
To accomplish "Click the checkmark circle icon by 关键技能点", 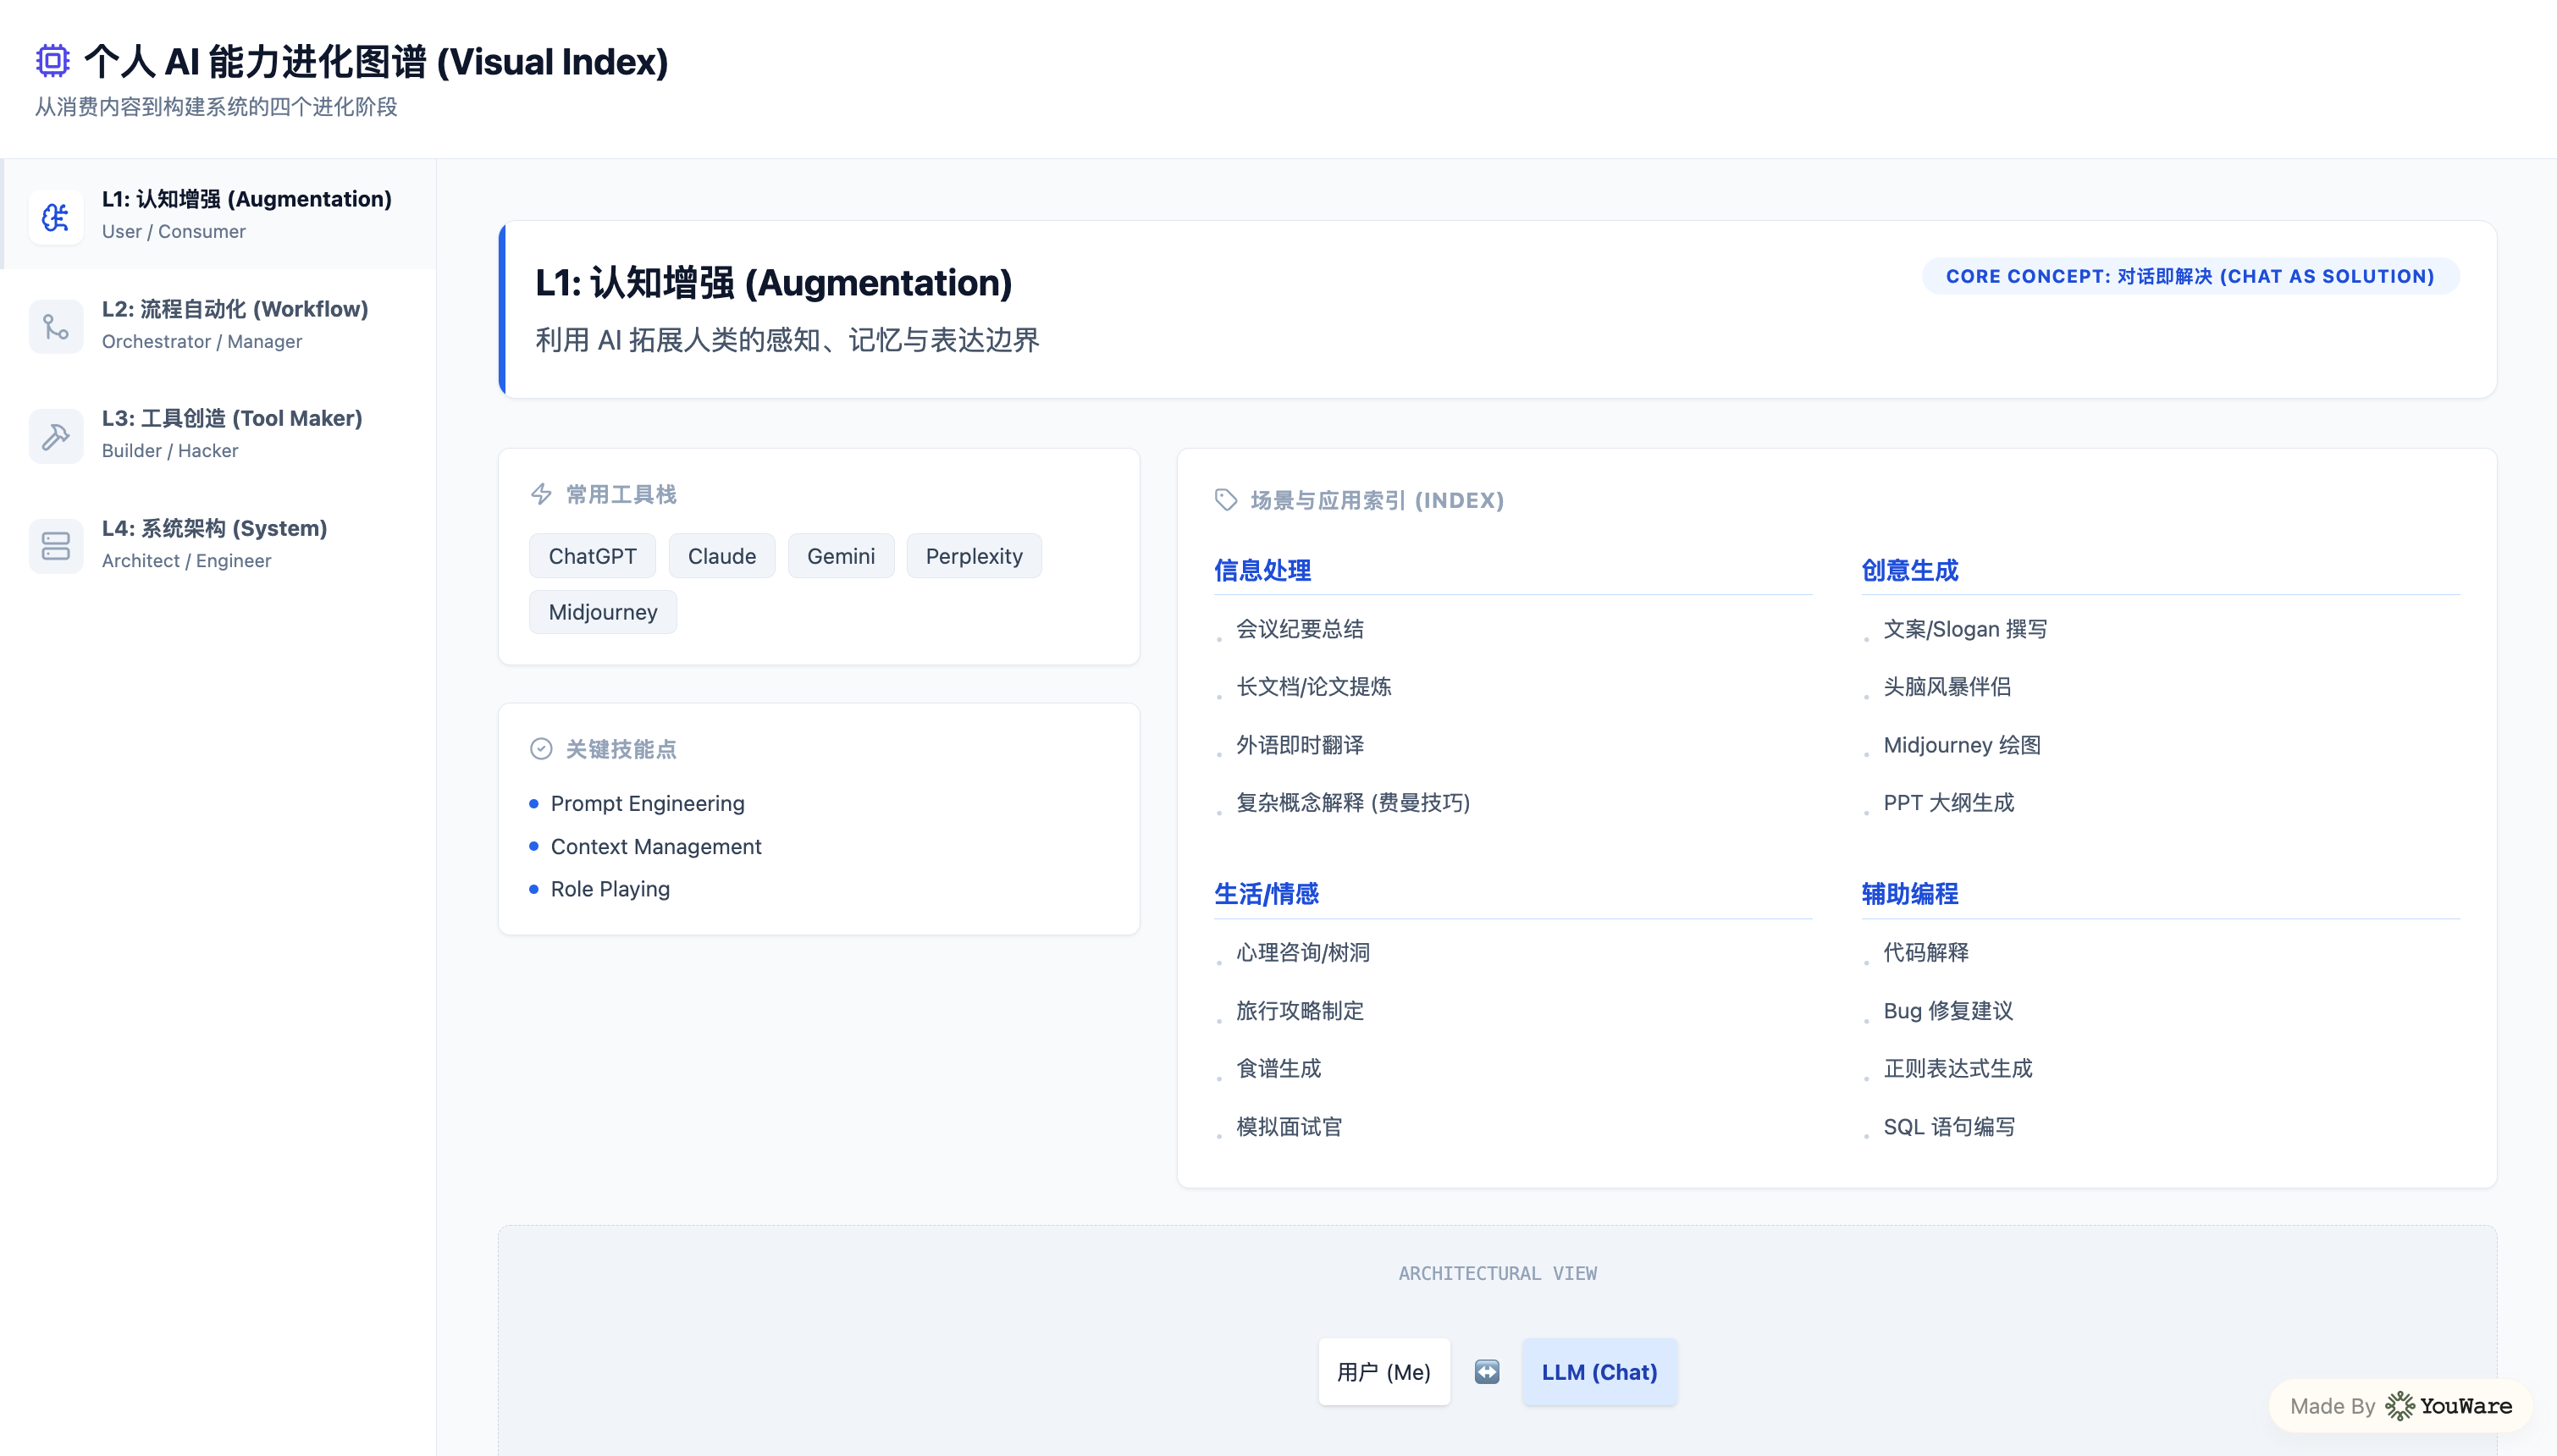I will pyautogui.click(x=541, y=749).
